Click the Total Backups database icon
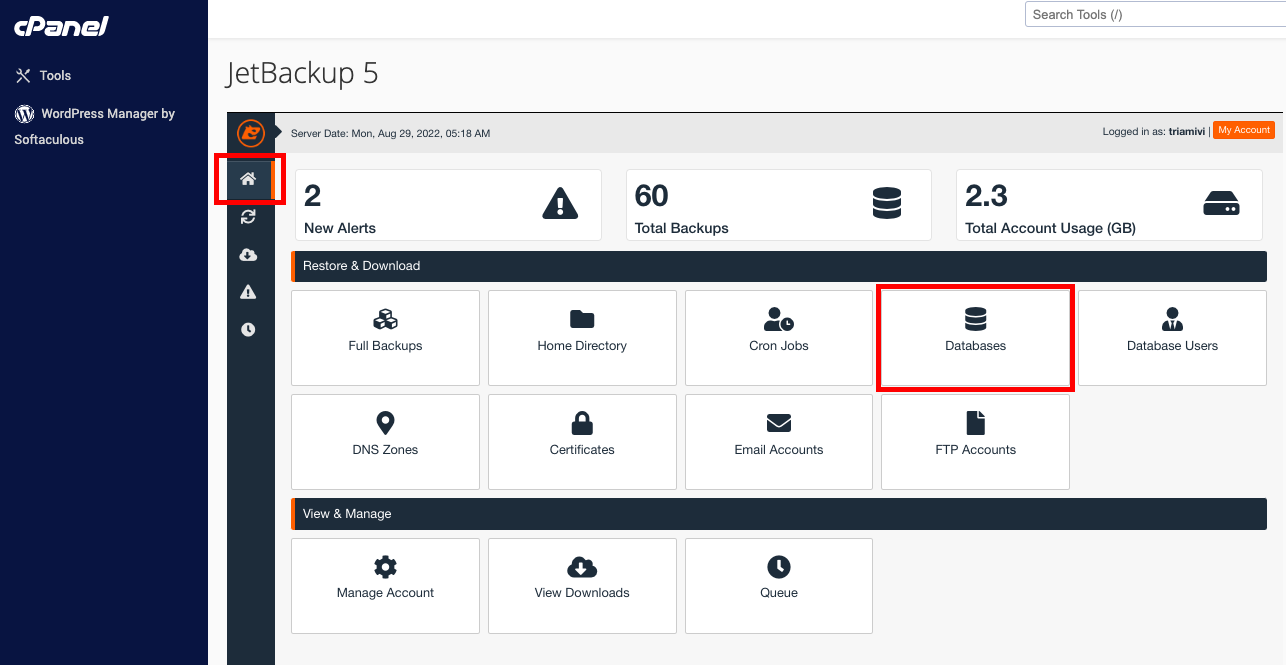Viewport: 1286px width, 665px height. (x=887, y=204)
